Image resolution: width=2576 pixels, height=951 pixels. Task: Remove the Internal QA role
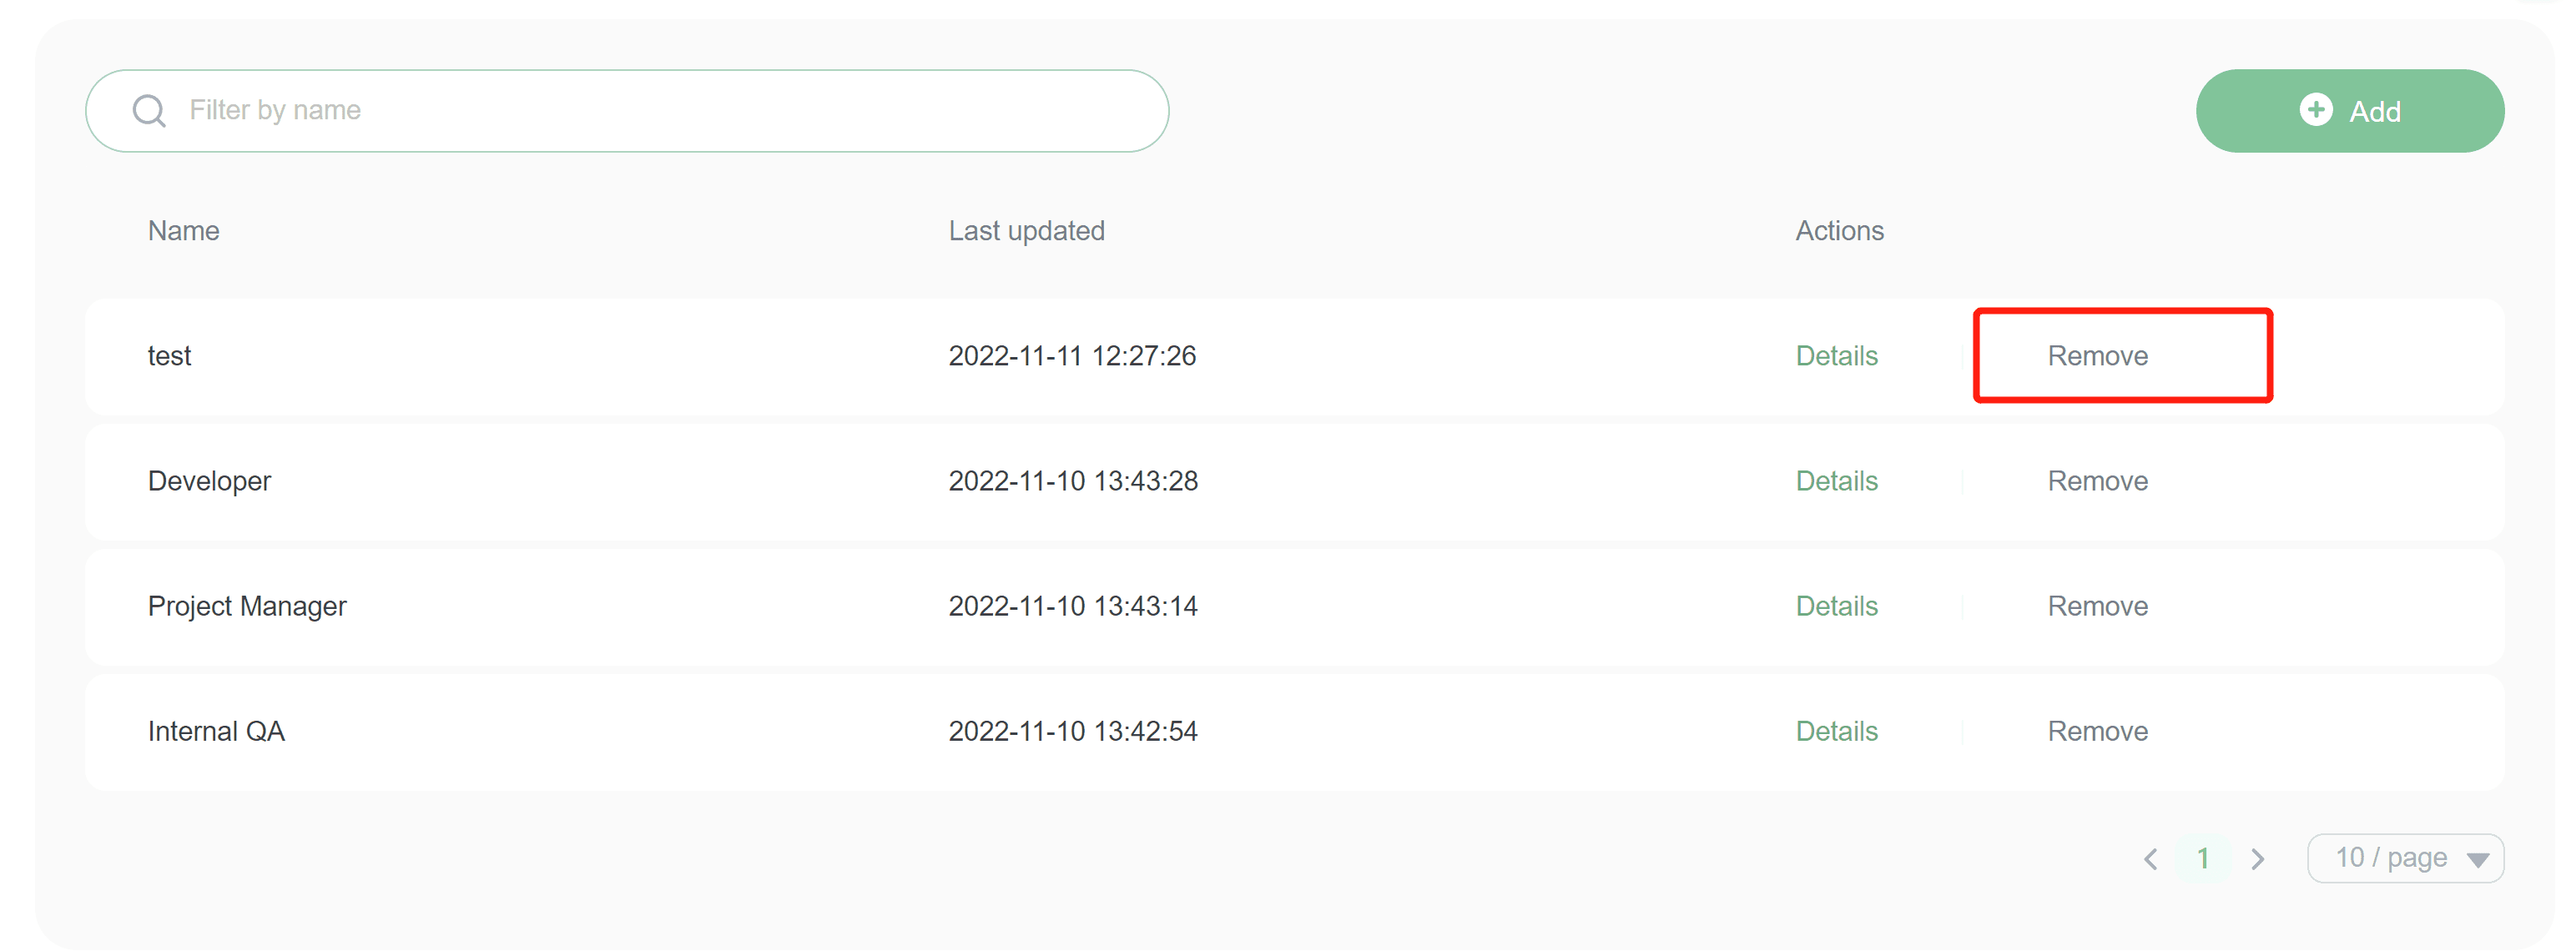coord(2097,731)
